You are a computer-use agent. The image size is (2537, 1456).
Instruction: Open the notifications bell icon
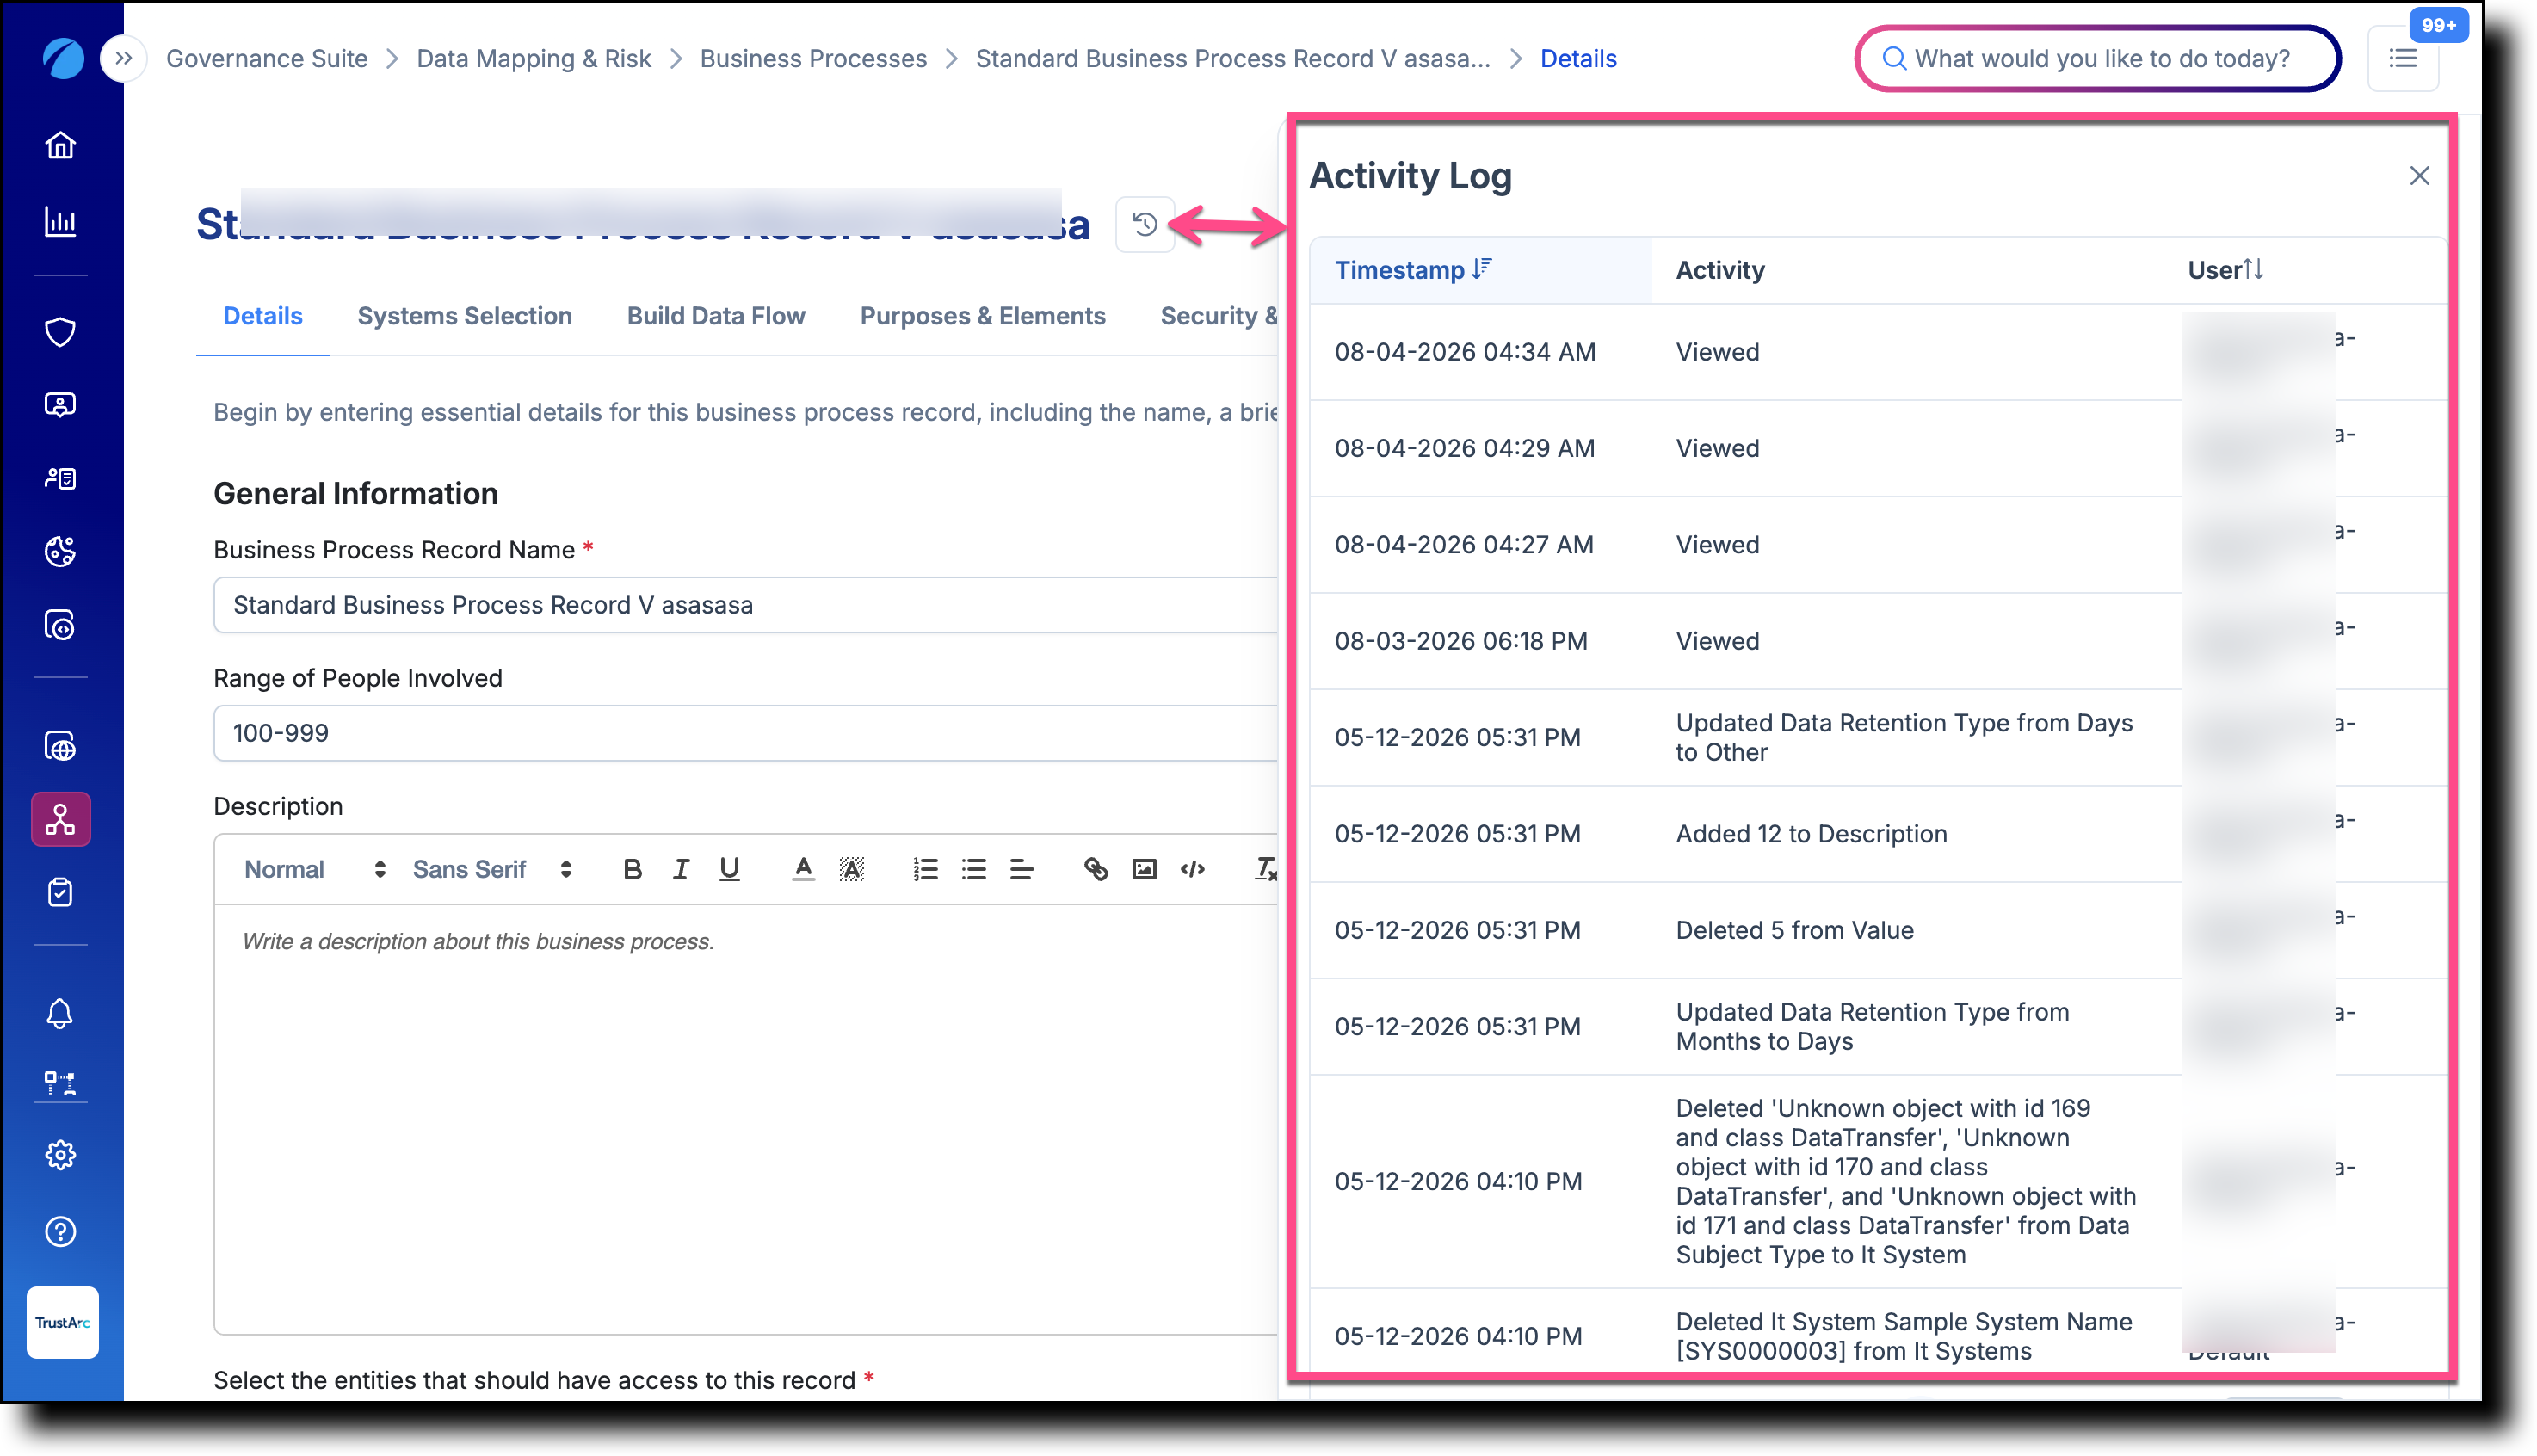coord(60,1013)
